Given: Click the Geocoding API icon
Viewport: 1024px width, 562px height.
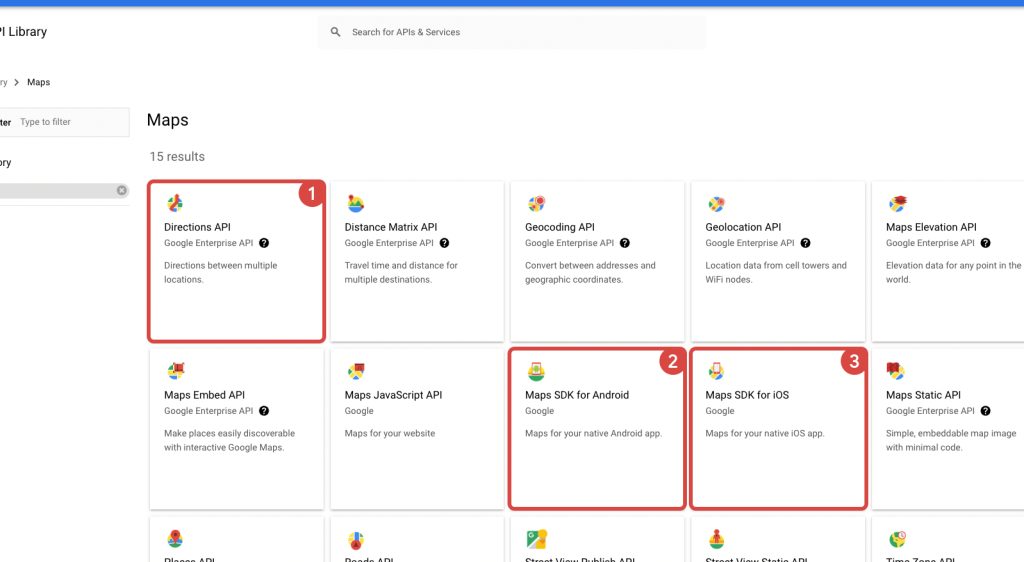Looking at the screenshot, I should pyautogui.click(x=536, y=204).
